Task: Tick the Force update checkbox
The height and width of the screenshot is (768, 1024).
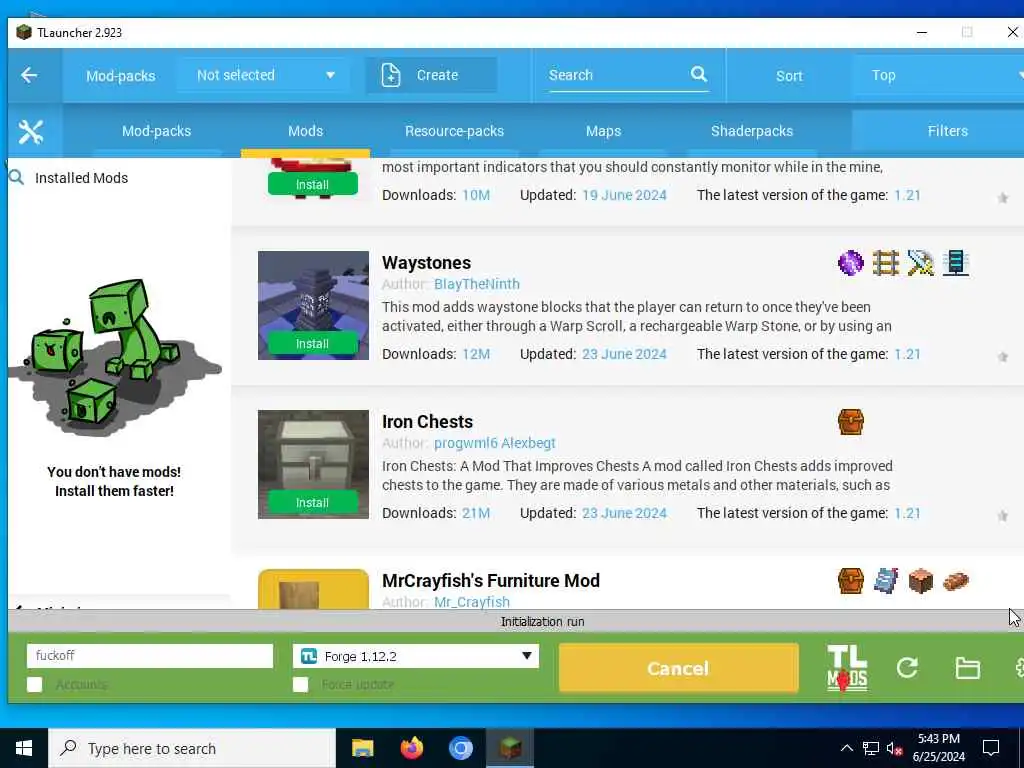Action: coord(300,684)
